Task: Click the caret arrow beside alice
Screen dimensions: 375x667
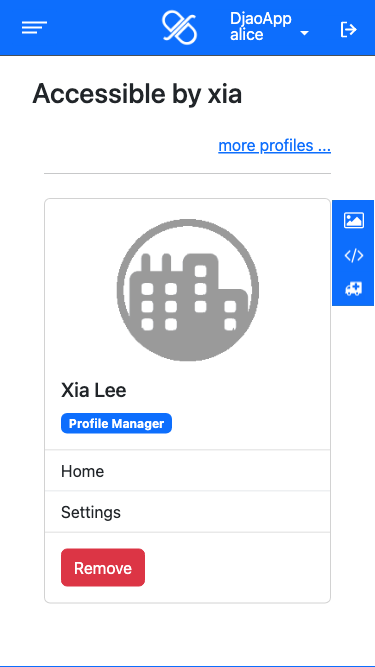Action: tap(304, 33)
